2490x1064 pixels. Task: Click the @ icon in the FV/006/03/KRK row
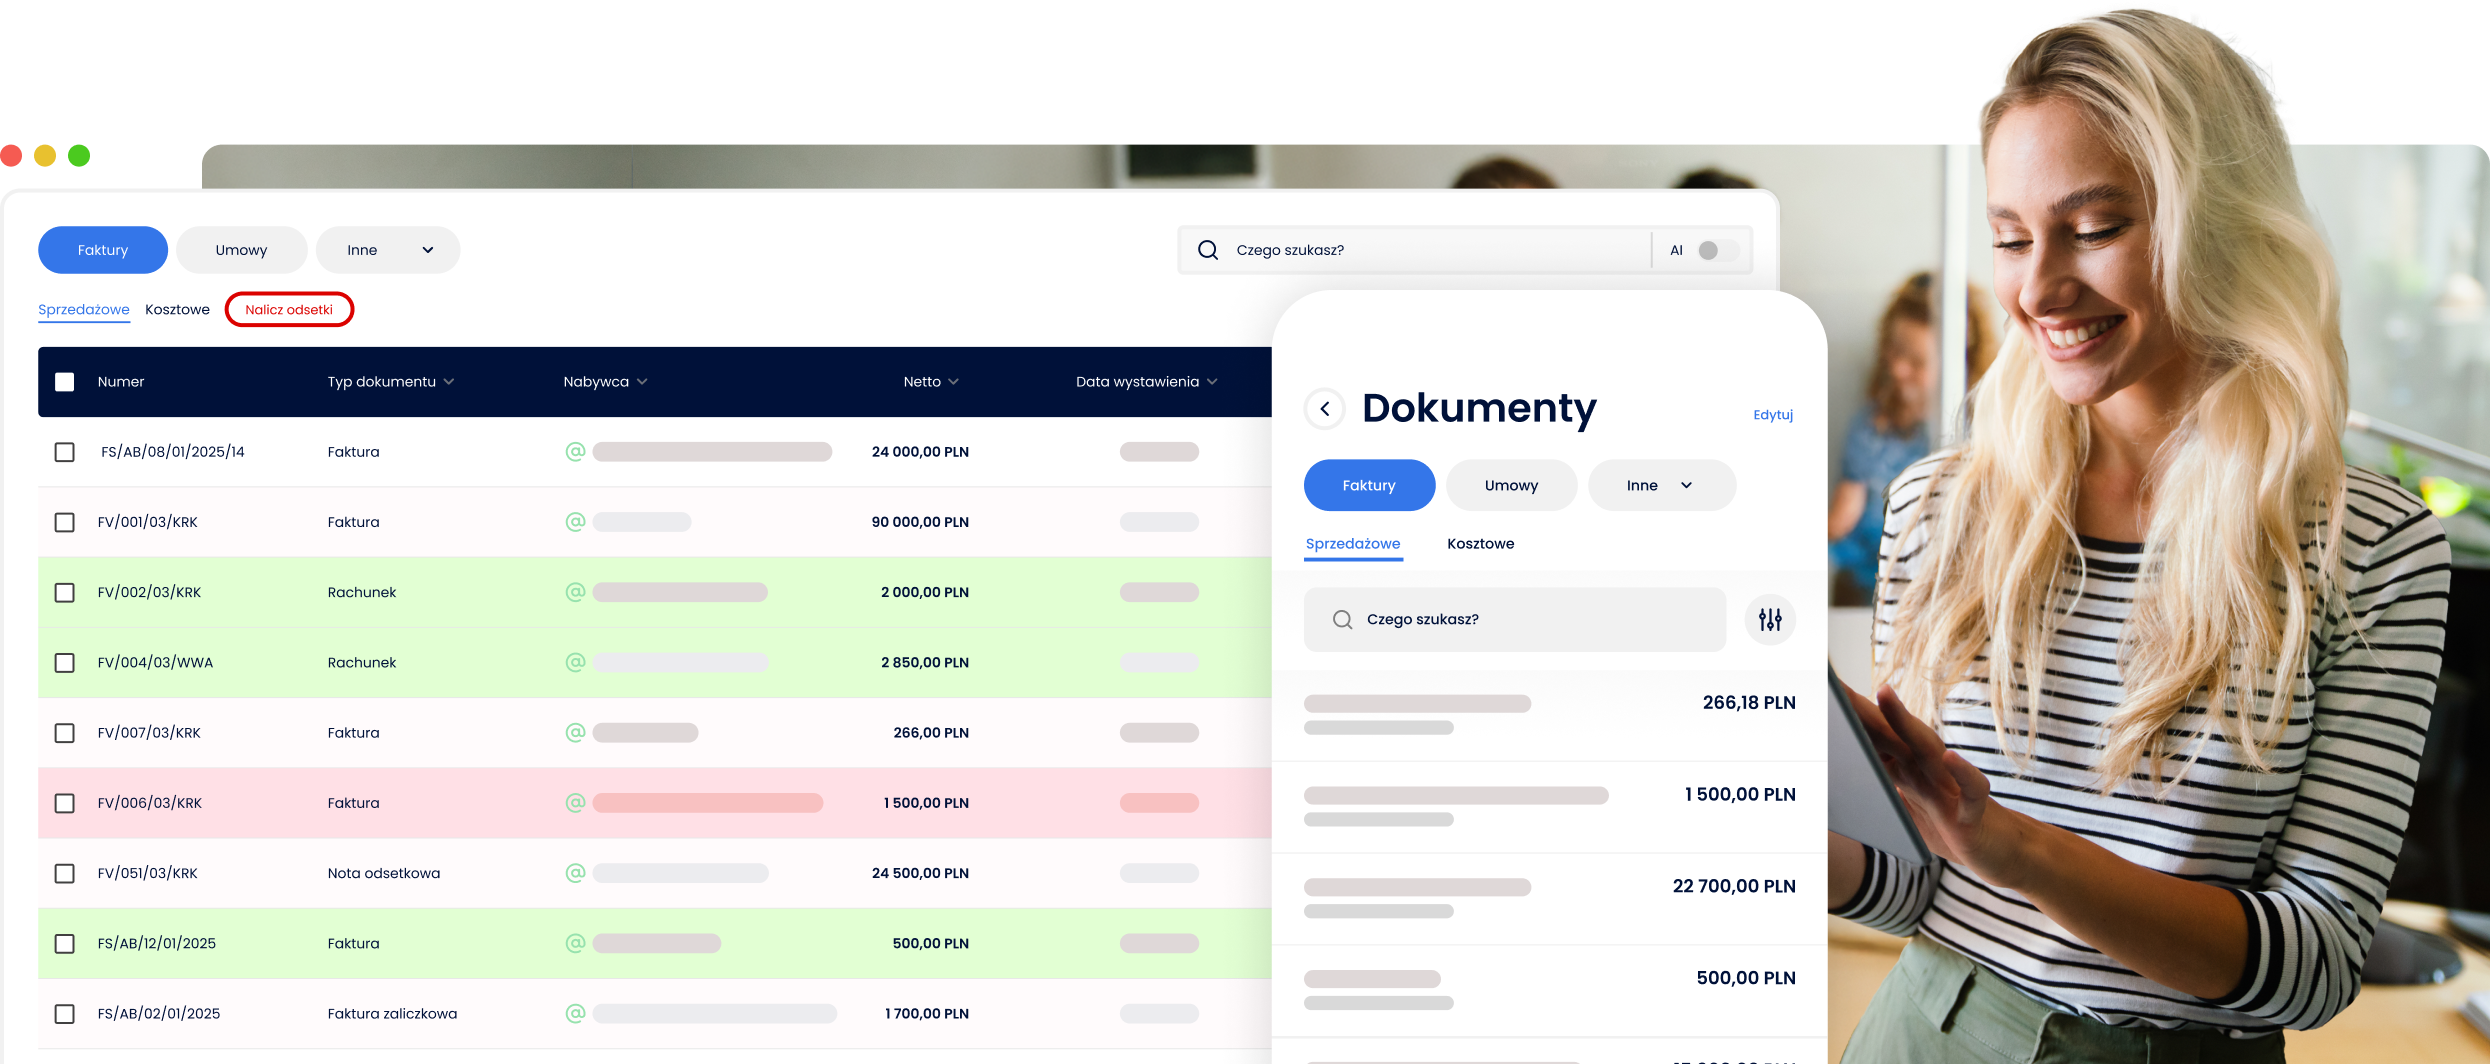pos(575,803)
